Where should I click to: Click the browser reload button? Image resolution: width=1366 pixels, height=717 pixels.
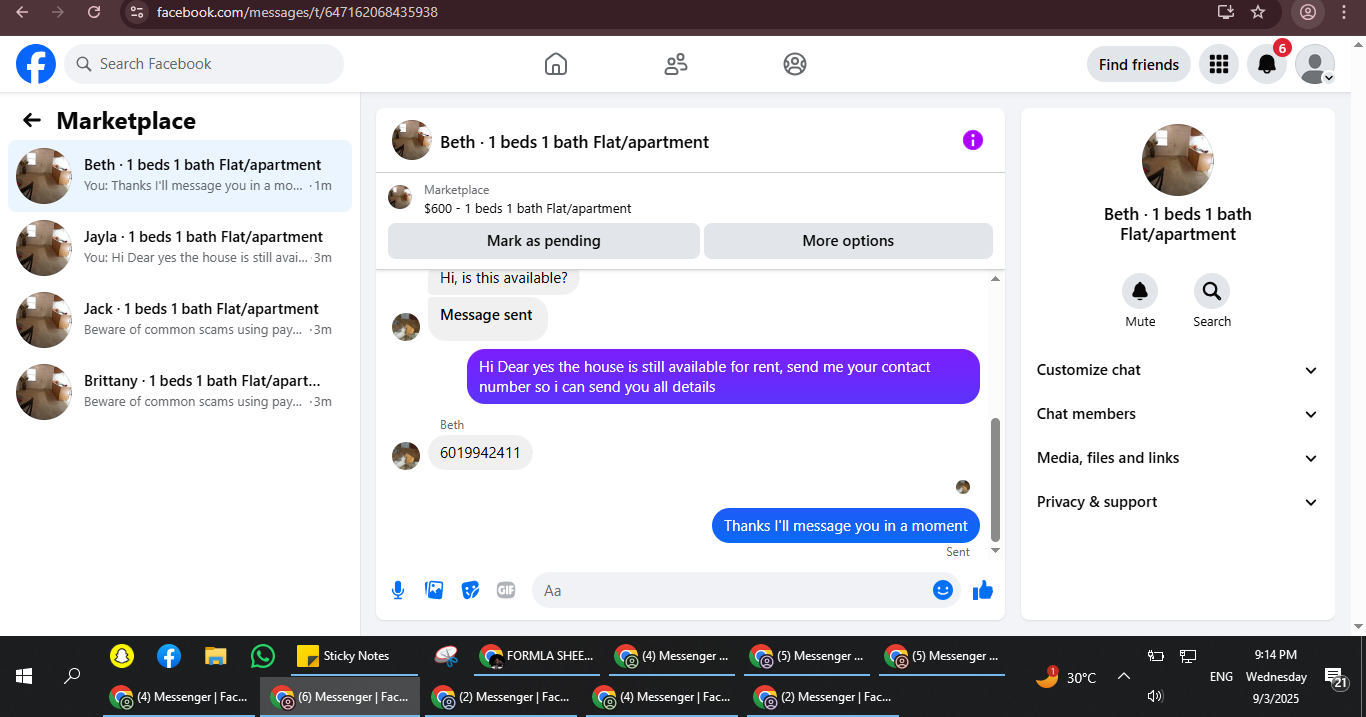(x=94, y=12)
